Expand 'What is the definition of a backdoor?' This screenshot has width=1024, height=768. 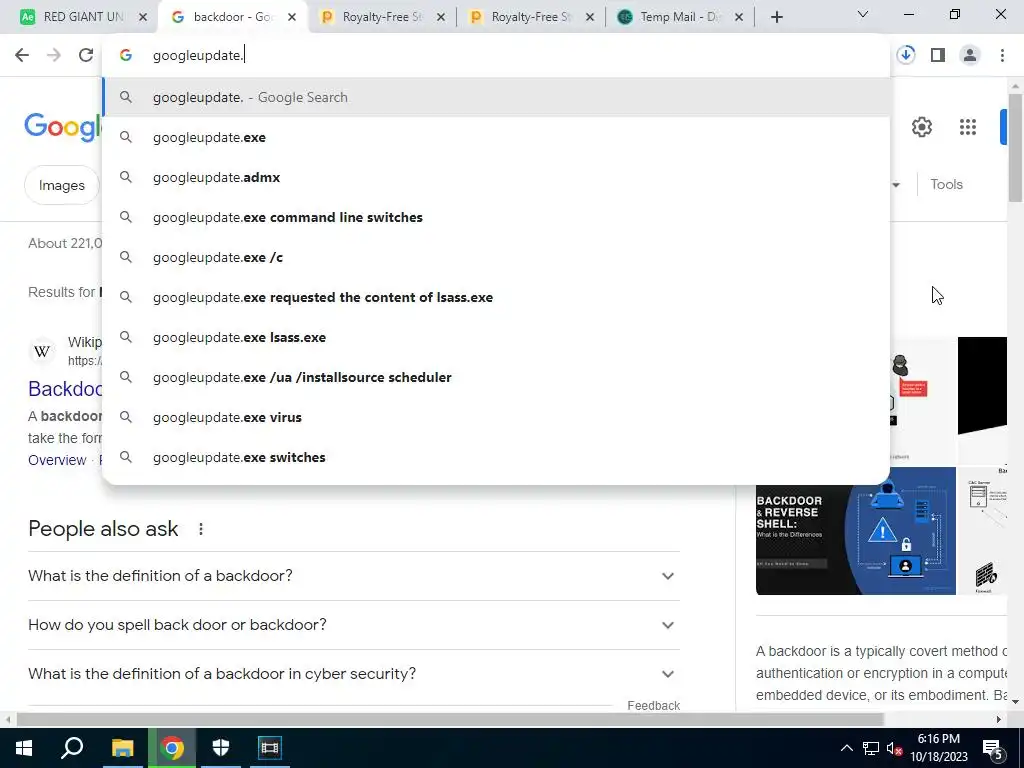[354, 576]
